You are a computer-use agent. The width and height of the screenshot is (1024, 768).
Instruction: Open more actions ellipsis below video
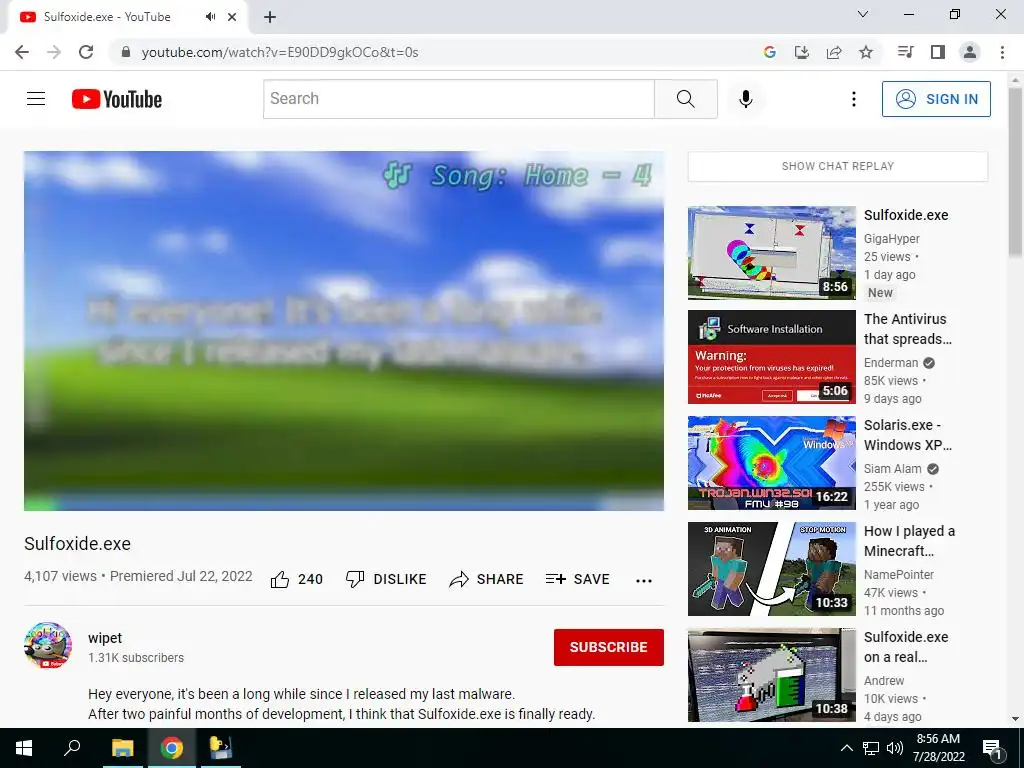(644, 581)
